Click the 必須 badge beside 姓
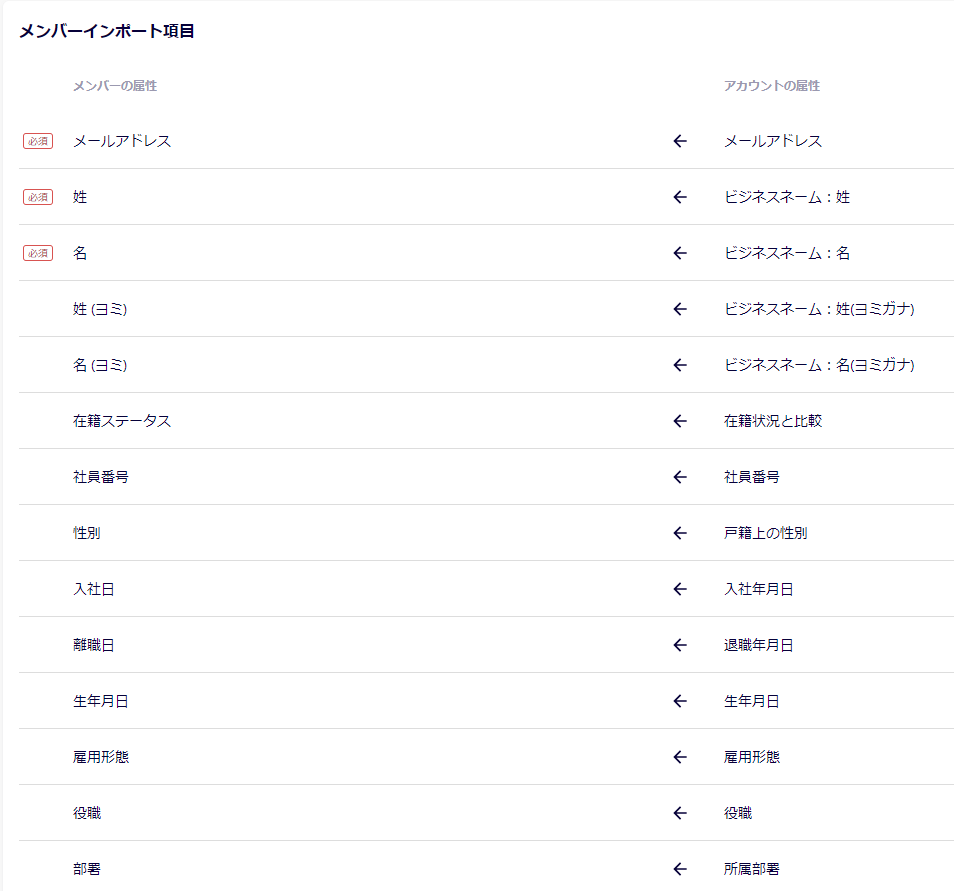954x891 pixels. tap(38, 197)
